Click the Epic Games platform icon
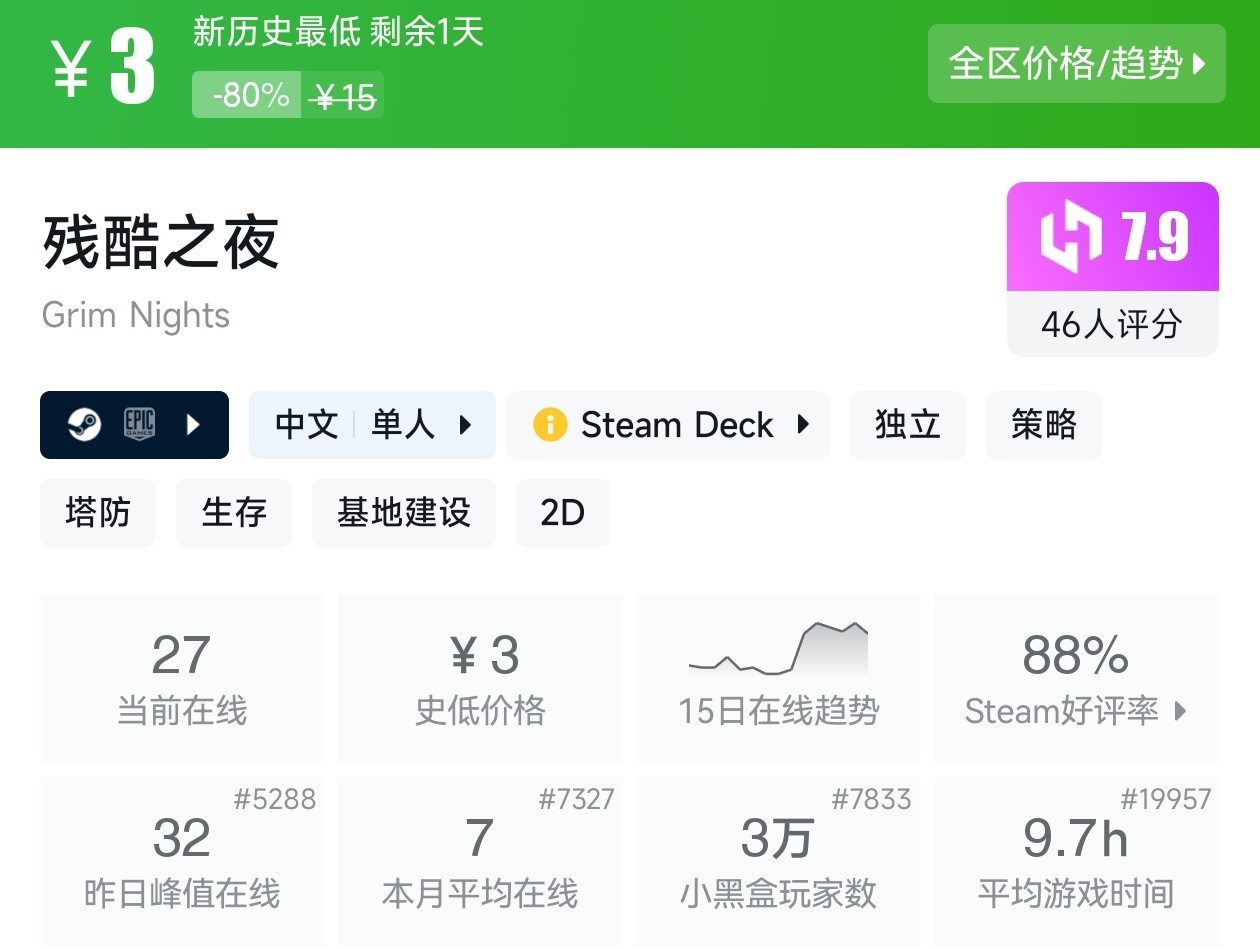Viewport: 1260px width, 949px height. (139, 425)
